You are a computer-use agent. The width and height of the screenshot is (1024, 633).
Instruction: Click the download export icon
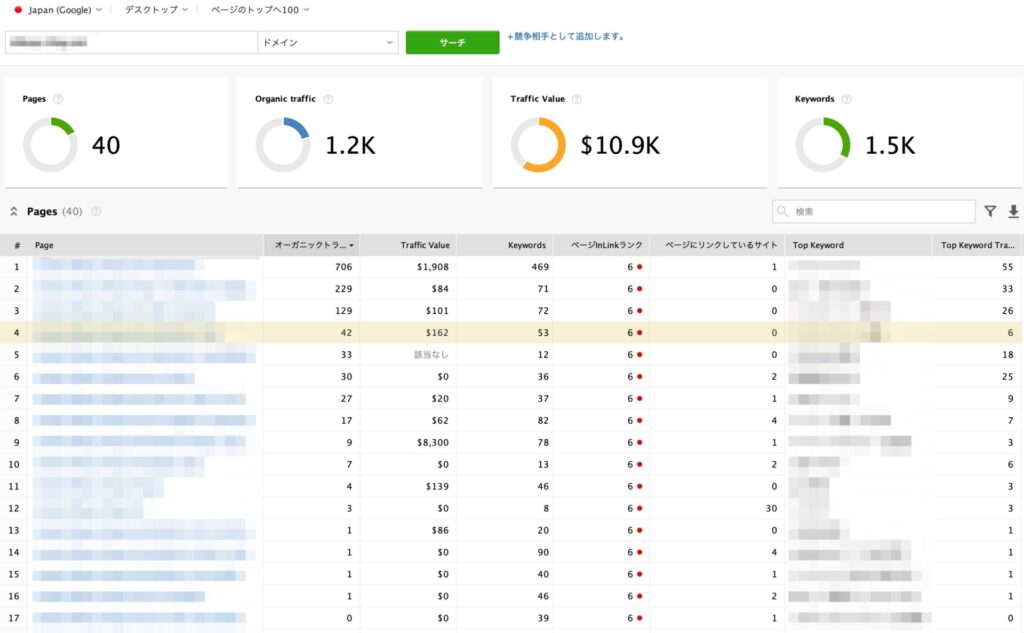(x=1014, y=211)
